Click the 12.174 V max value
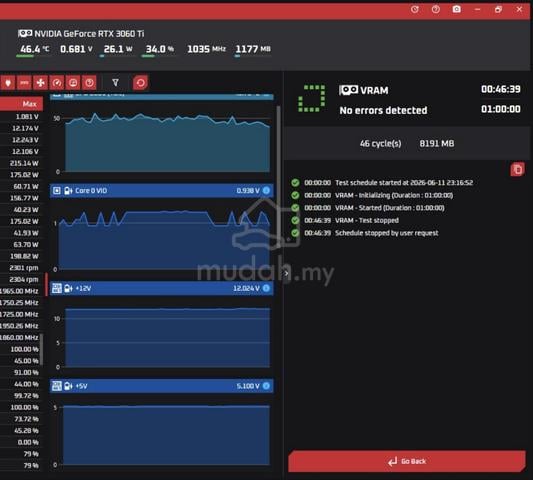The width and height of the screenshot is (533, 480). click(x=25, y=128)
